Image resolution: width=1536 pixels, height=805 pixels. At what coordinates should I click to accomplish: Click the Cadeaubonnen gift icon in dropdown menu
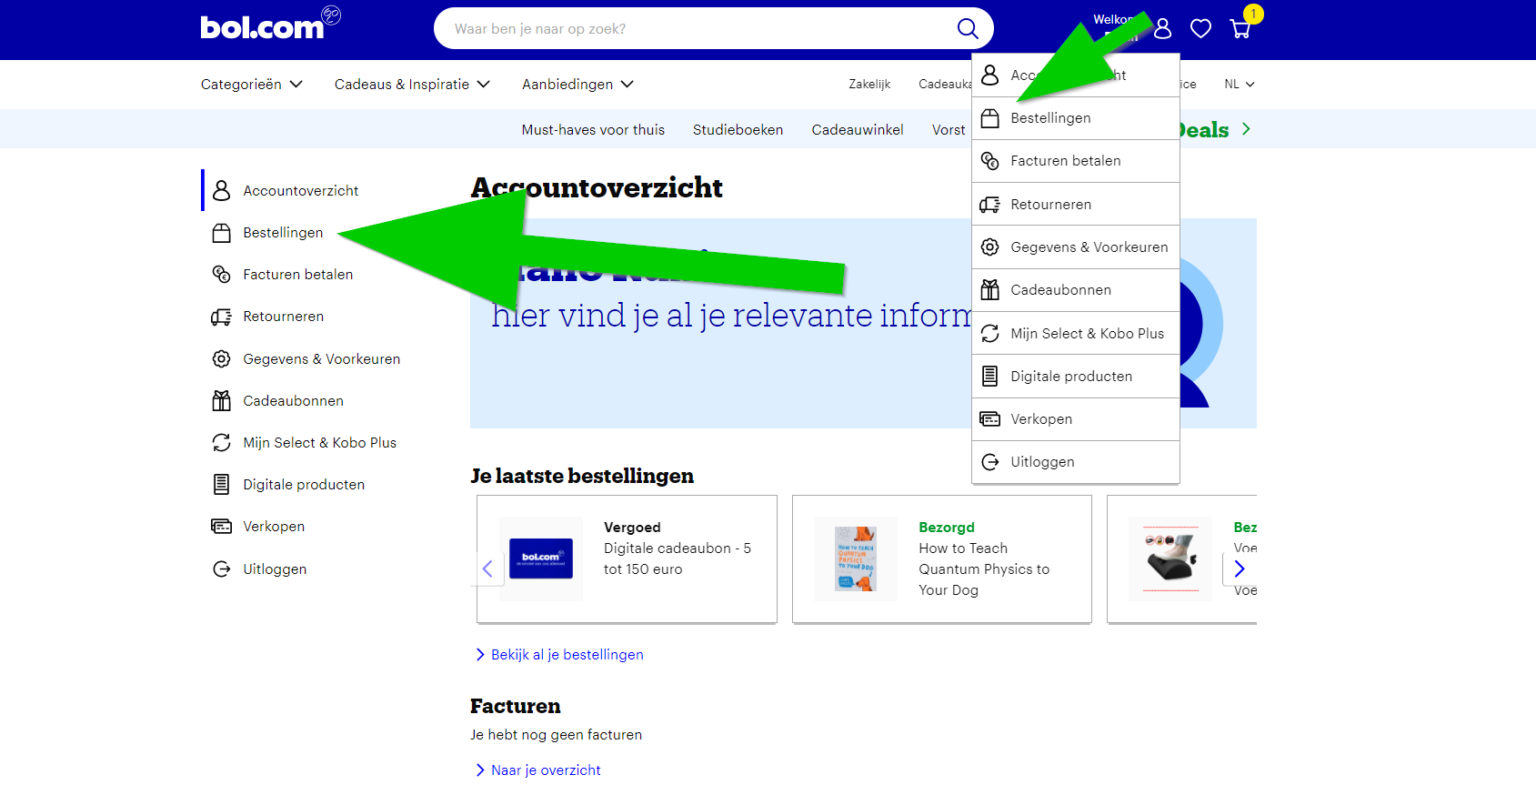pyautogui.click(x=990, y=290)
